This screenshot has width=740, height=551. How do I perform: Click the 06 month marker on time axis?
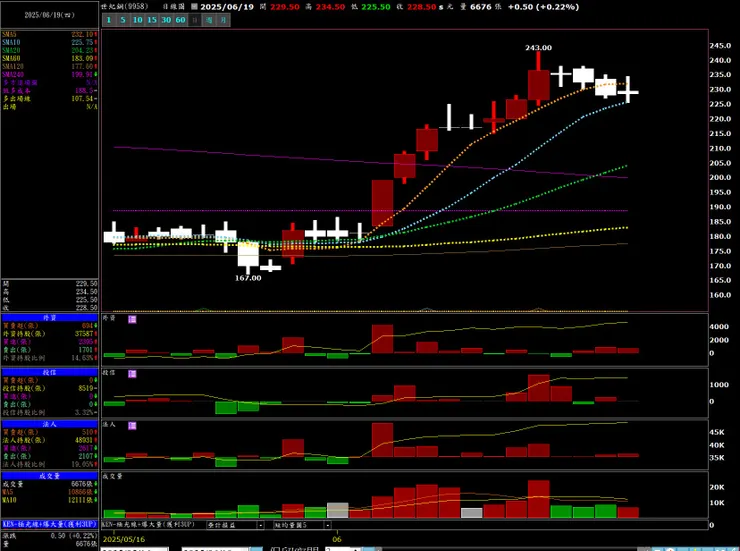tap(336, 539)
